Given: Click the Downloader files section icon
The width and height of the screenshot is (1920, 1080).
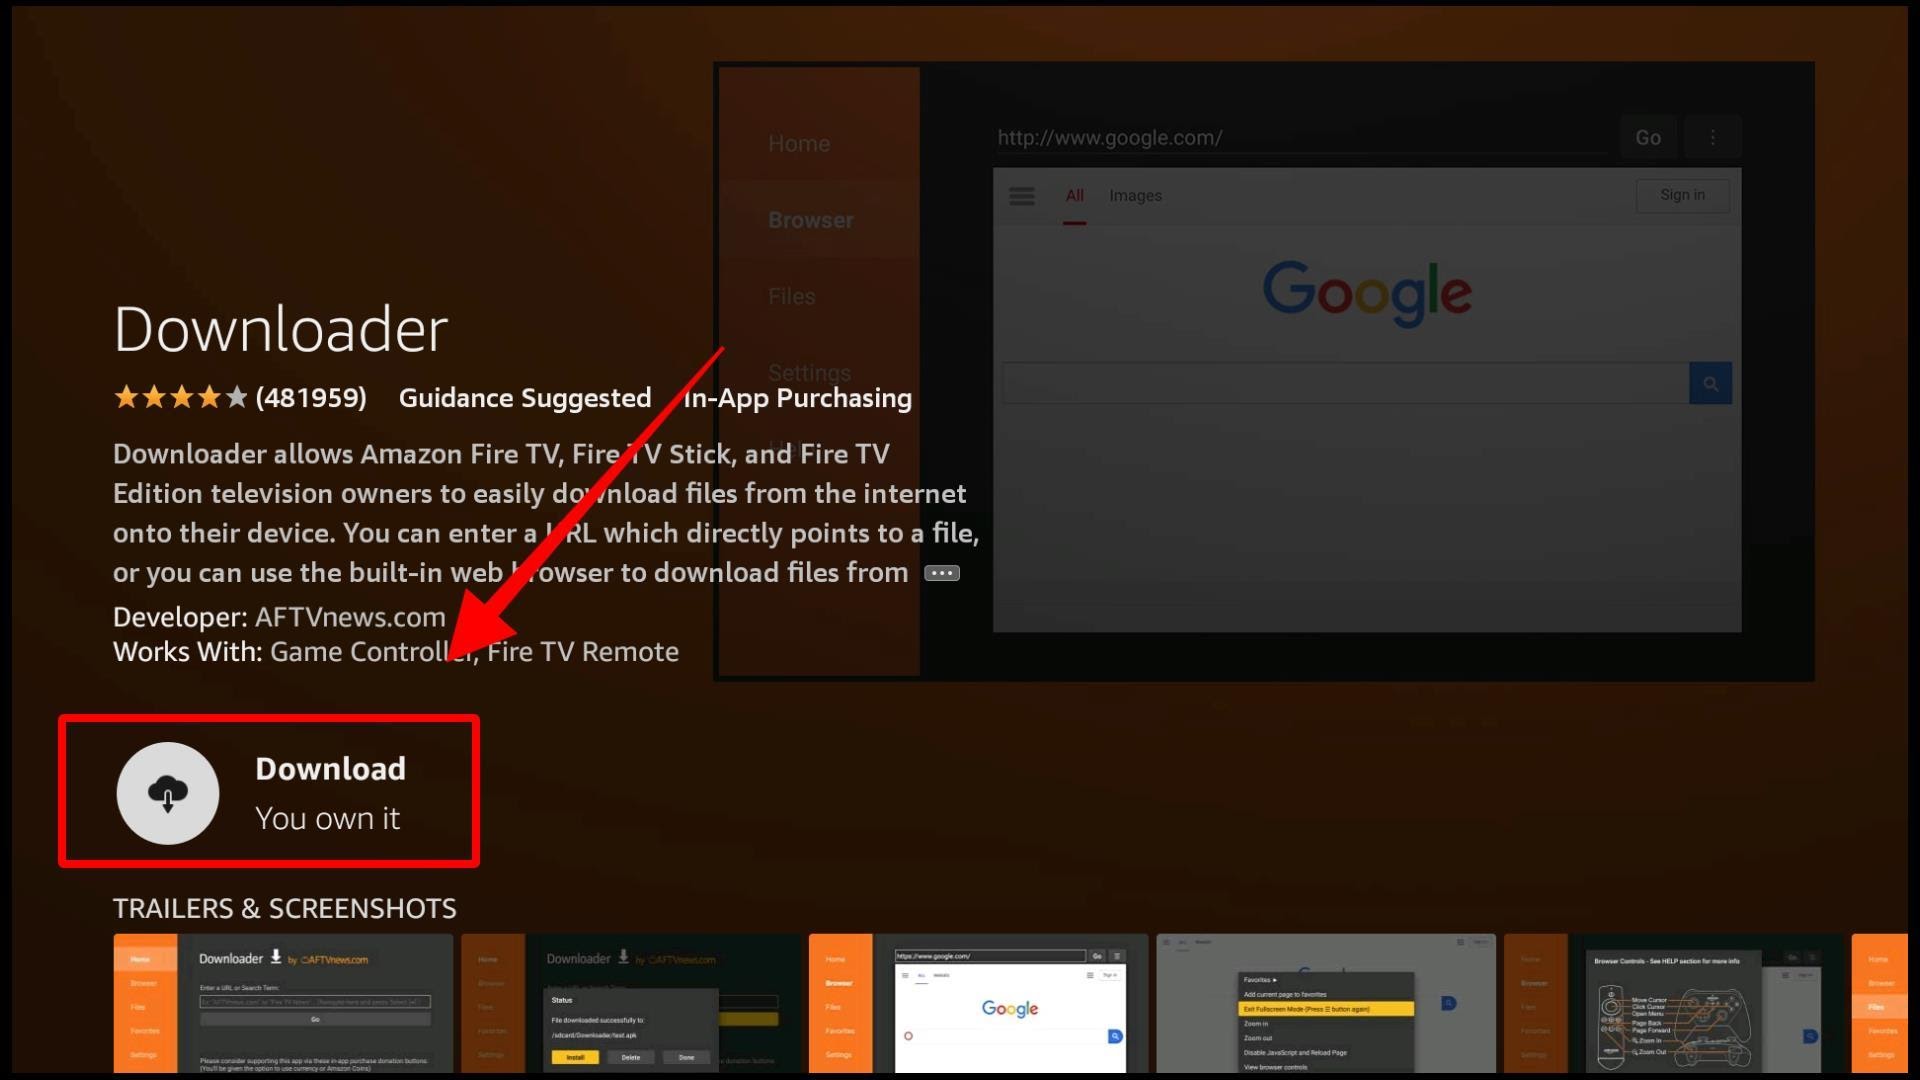Looking at the screenshot, I should (x=793, y=295).
